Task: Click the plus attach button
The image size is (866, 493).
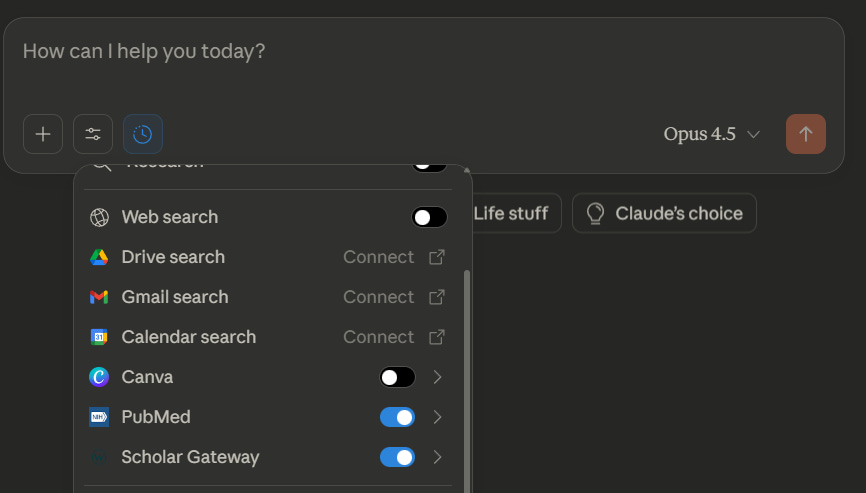Action: click(x=43, y=134)
